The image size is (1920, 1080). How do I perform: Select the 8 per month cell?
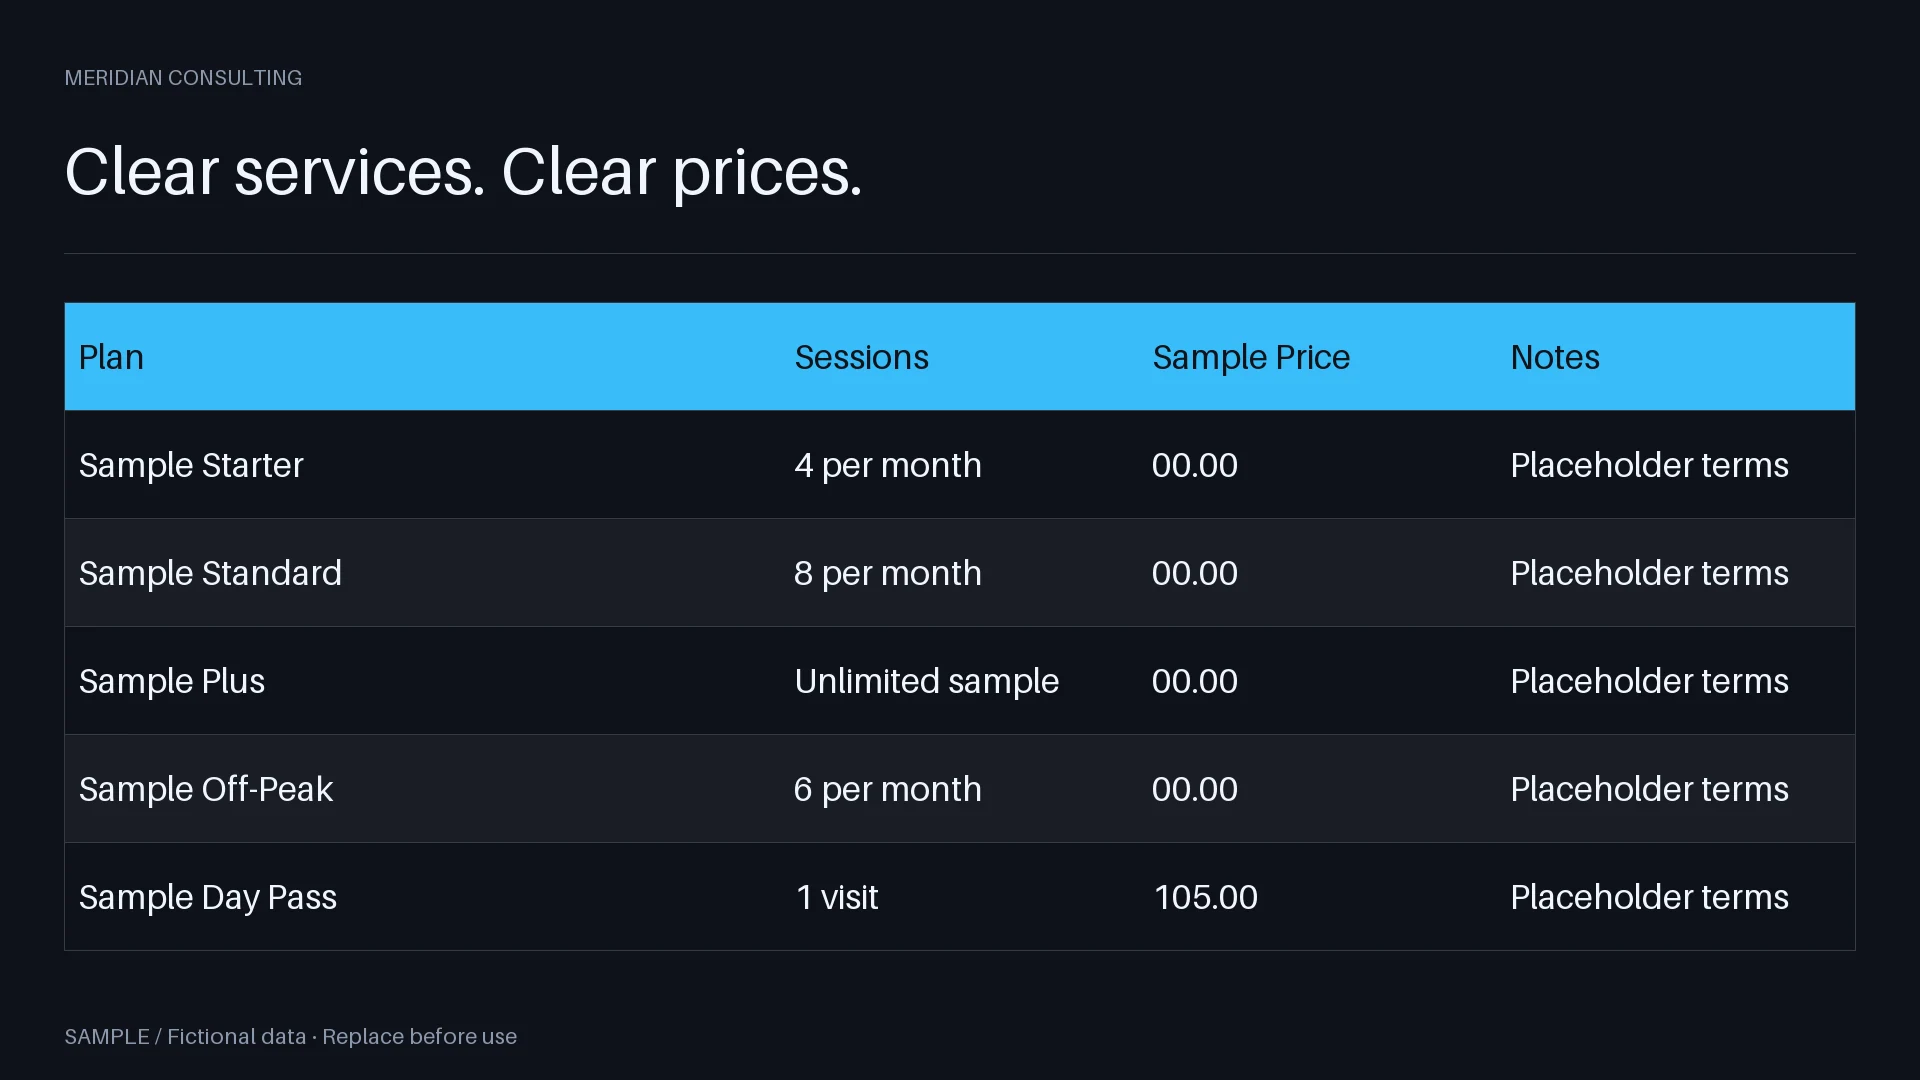(960, 573)
